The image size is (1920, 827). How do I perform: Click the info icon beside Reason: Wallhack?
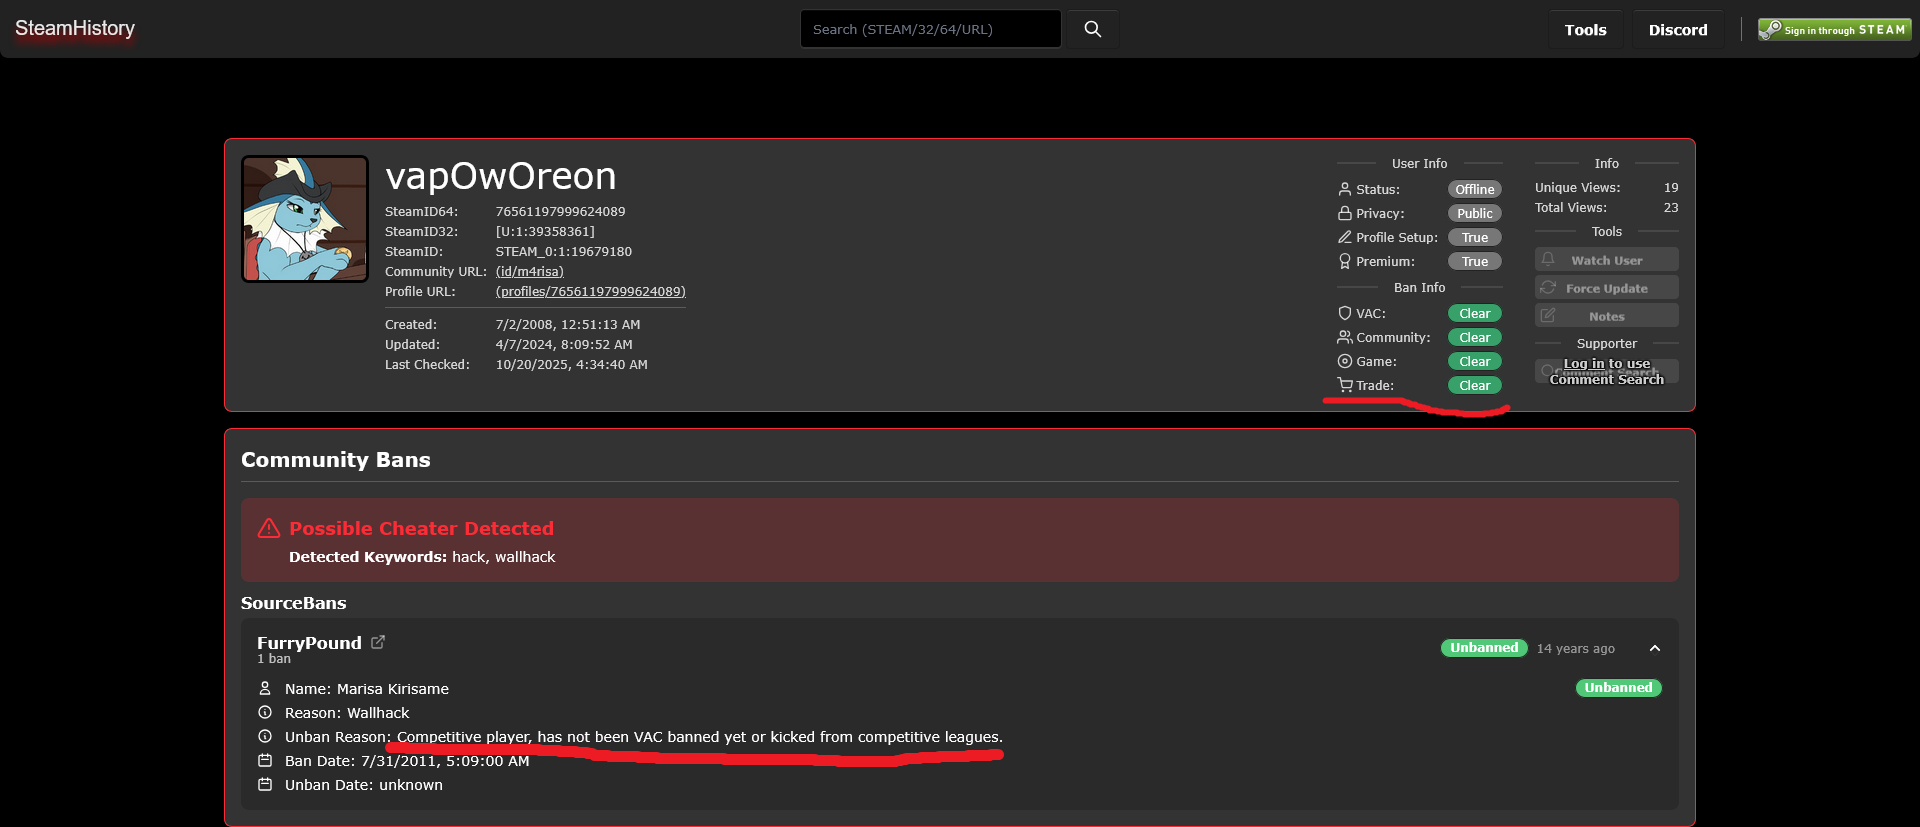click(265, 712)
